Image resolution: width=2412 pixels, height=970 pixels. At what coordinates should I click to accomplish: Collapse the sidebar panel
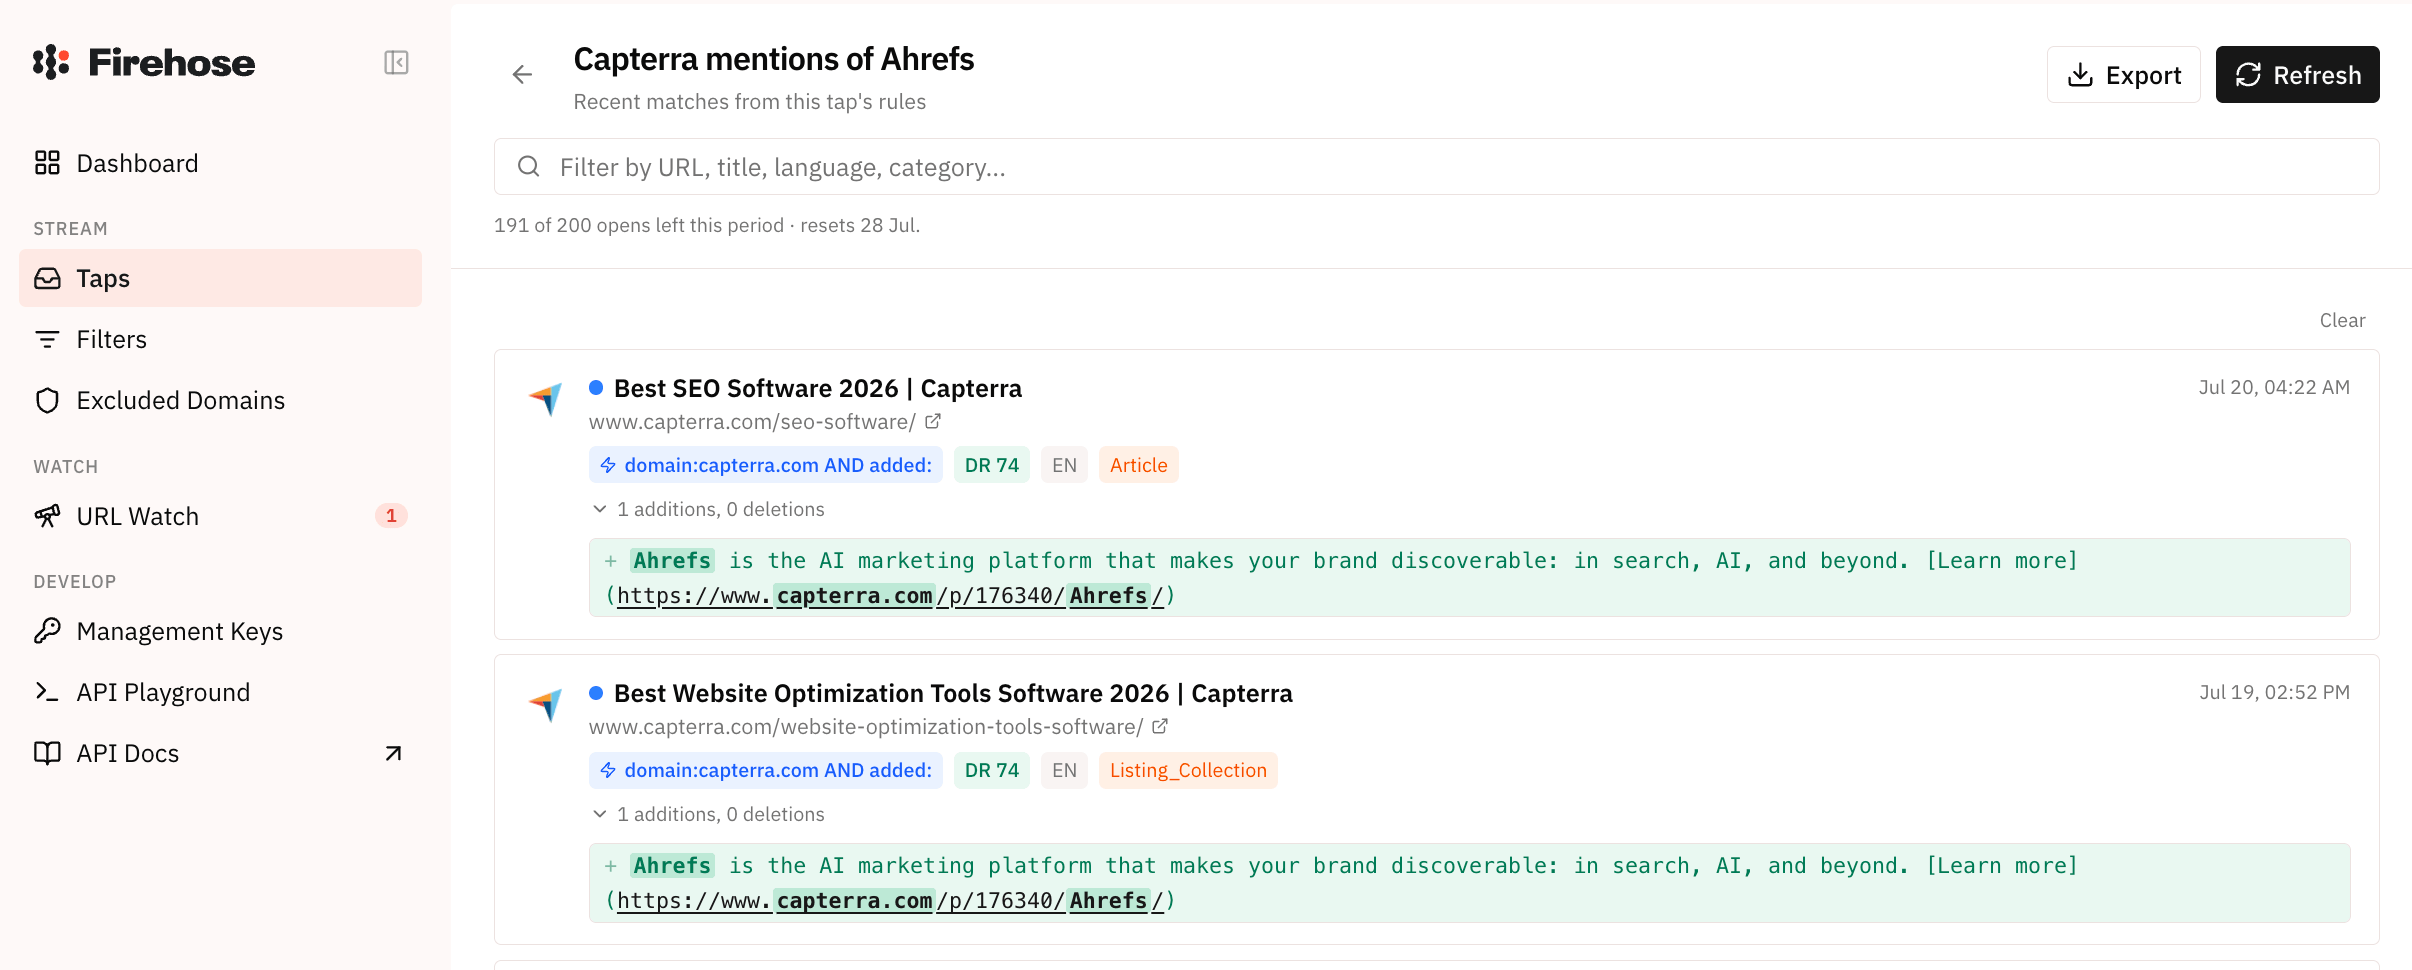pos(396,62)
